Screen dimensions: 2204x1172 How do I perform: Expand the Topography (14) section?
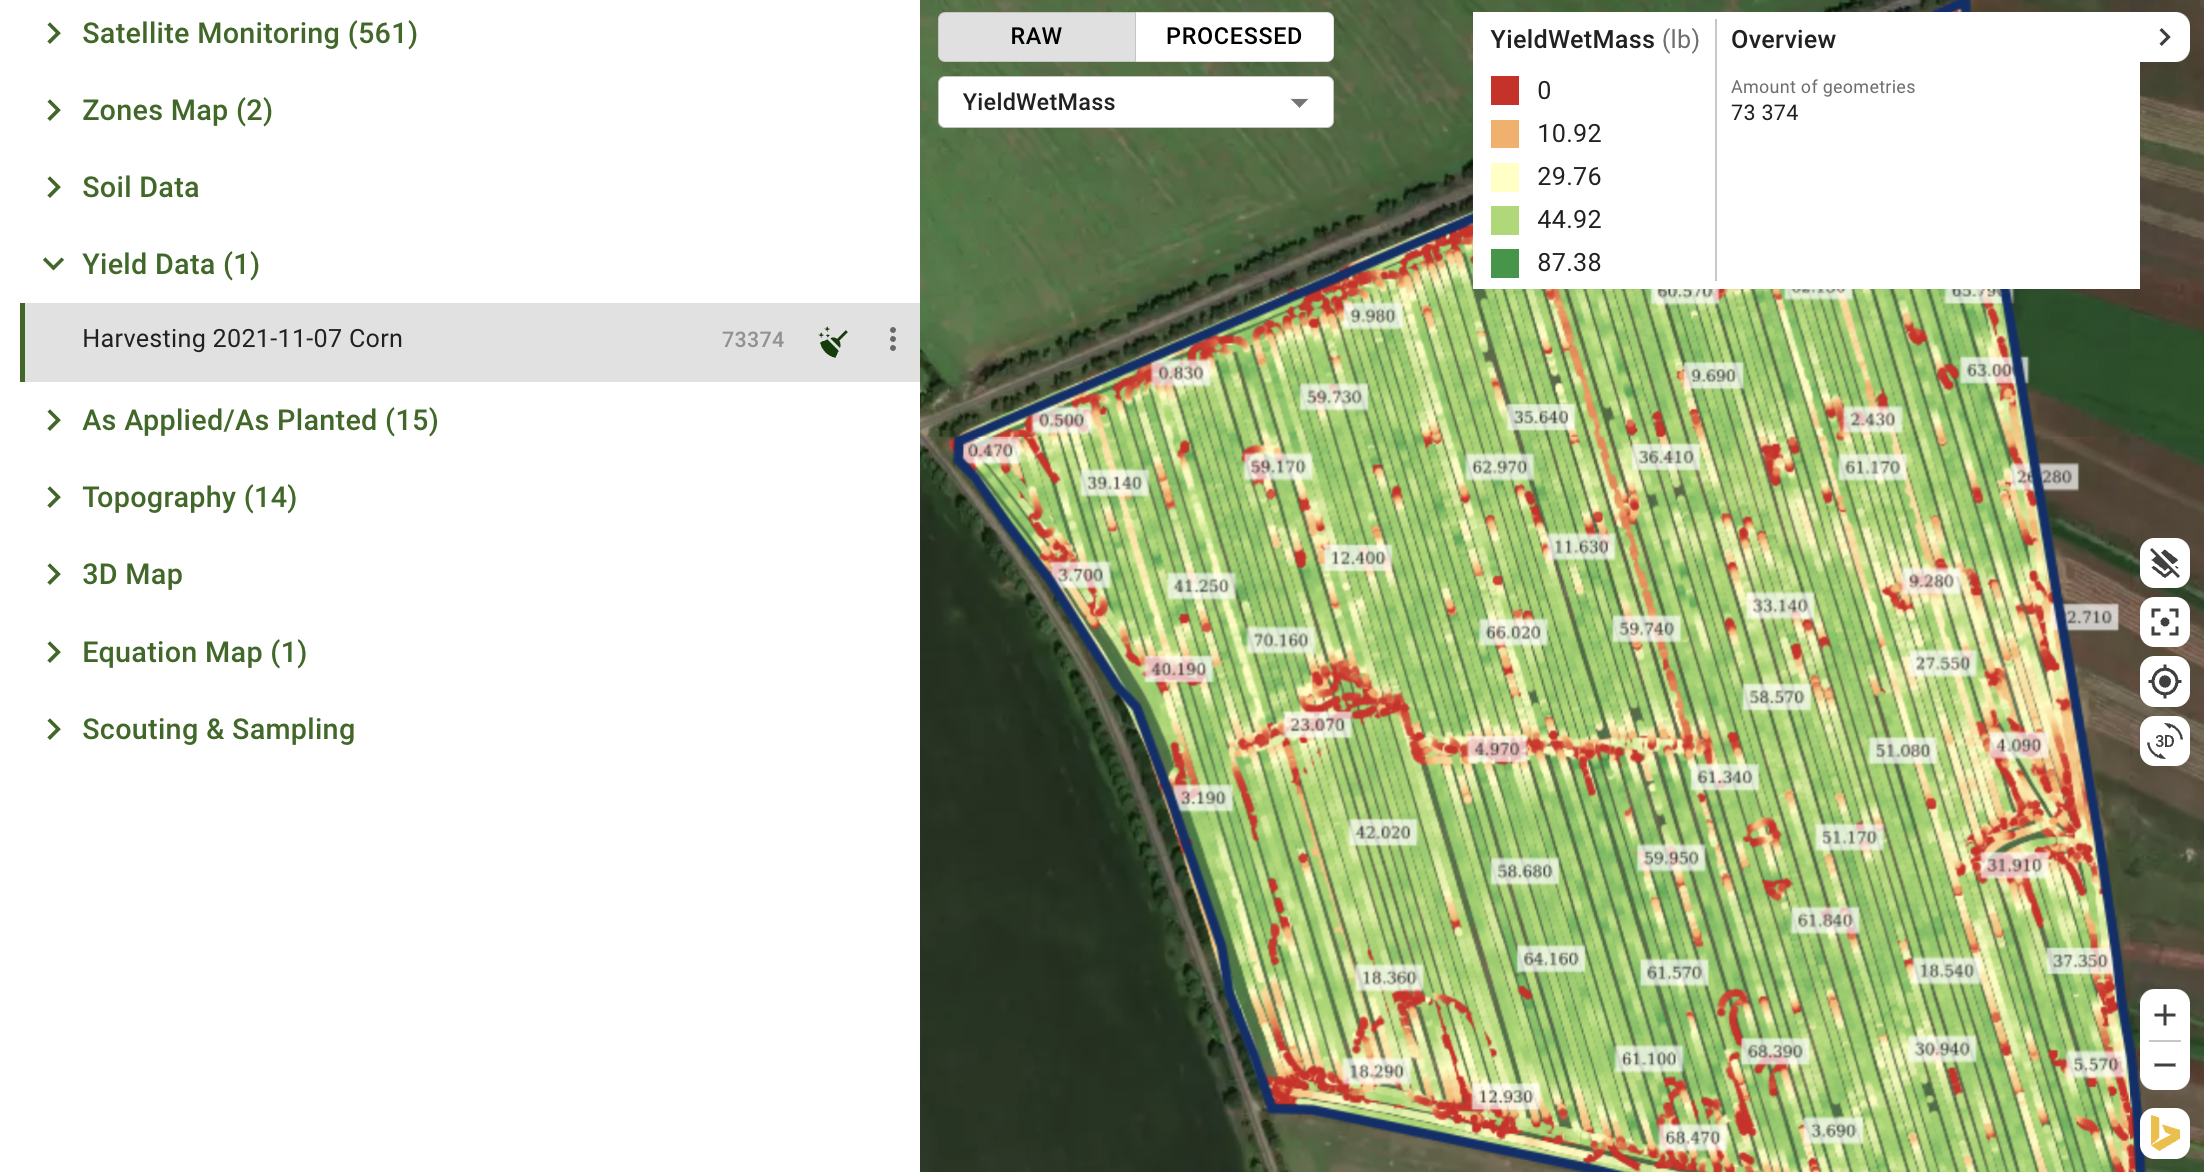pyautogui.click(x=189, y=497)
